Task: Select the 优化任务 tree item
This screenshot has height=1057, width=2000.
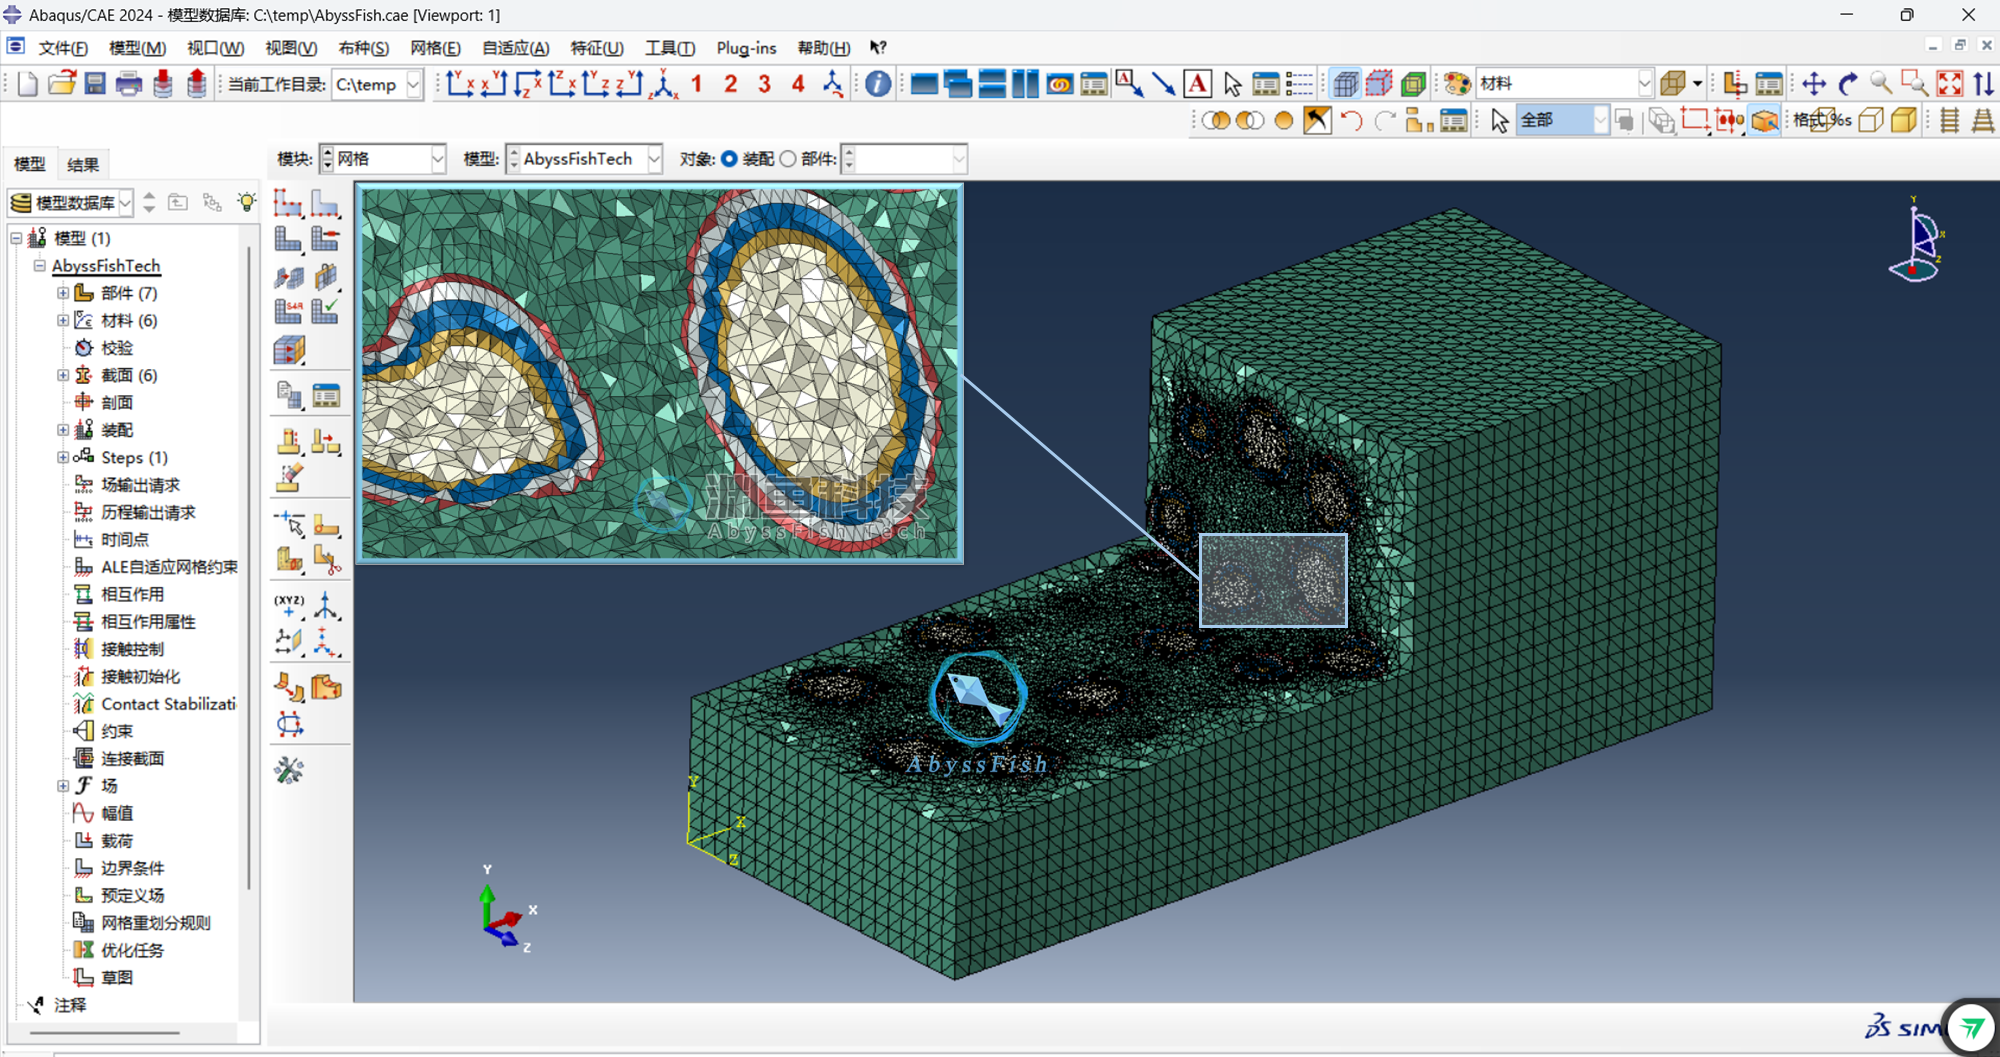Action: [132, 950]
